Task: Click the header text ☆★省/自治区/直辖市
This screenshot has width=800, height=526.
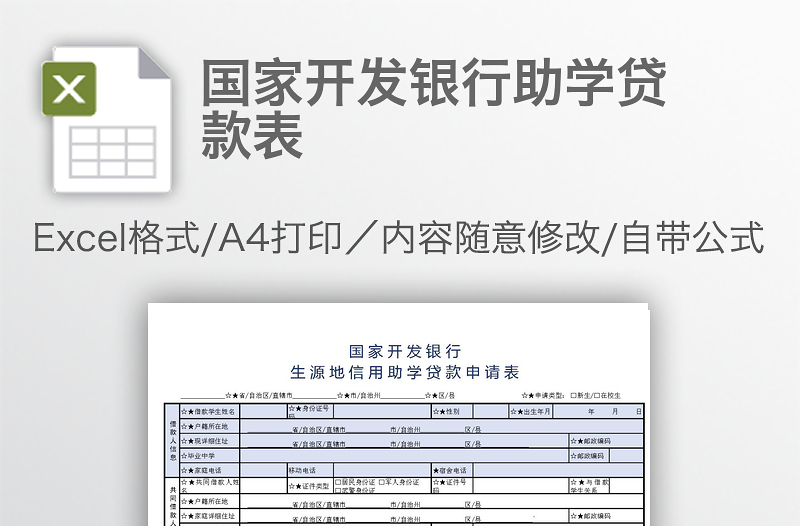Action: (x=259, y=395)
